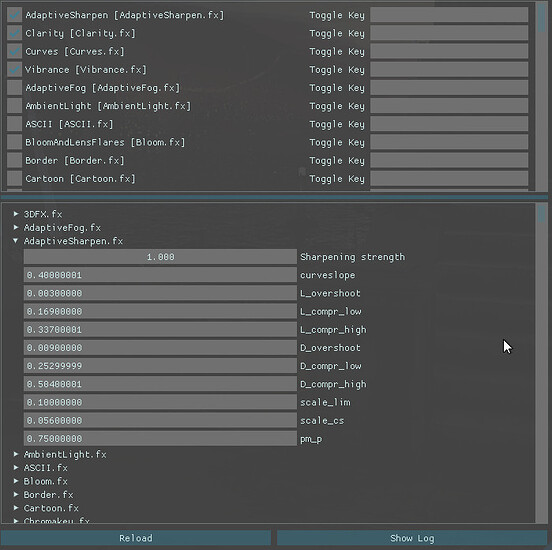Toggle off the Curves effect checkbox

click(14, 51)
